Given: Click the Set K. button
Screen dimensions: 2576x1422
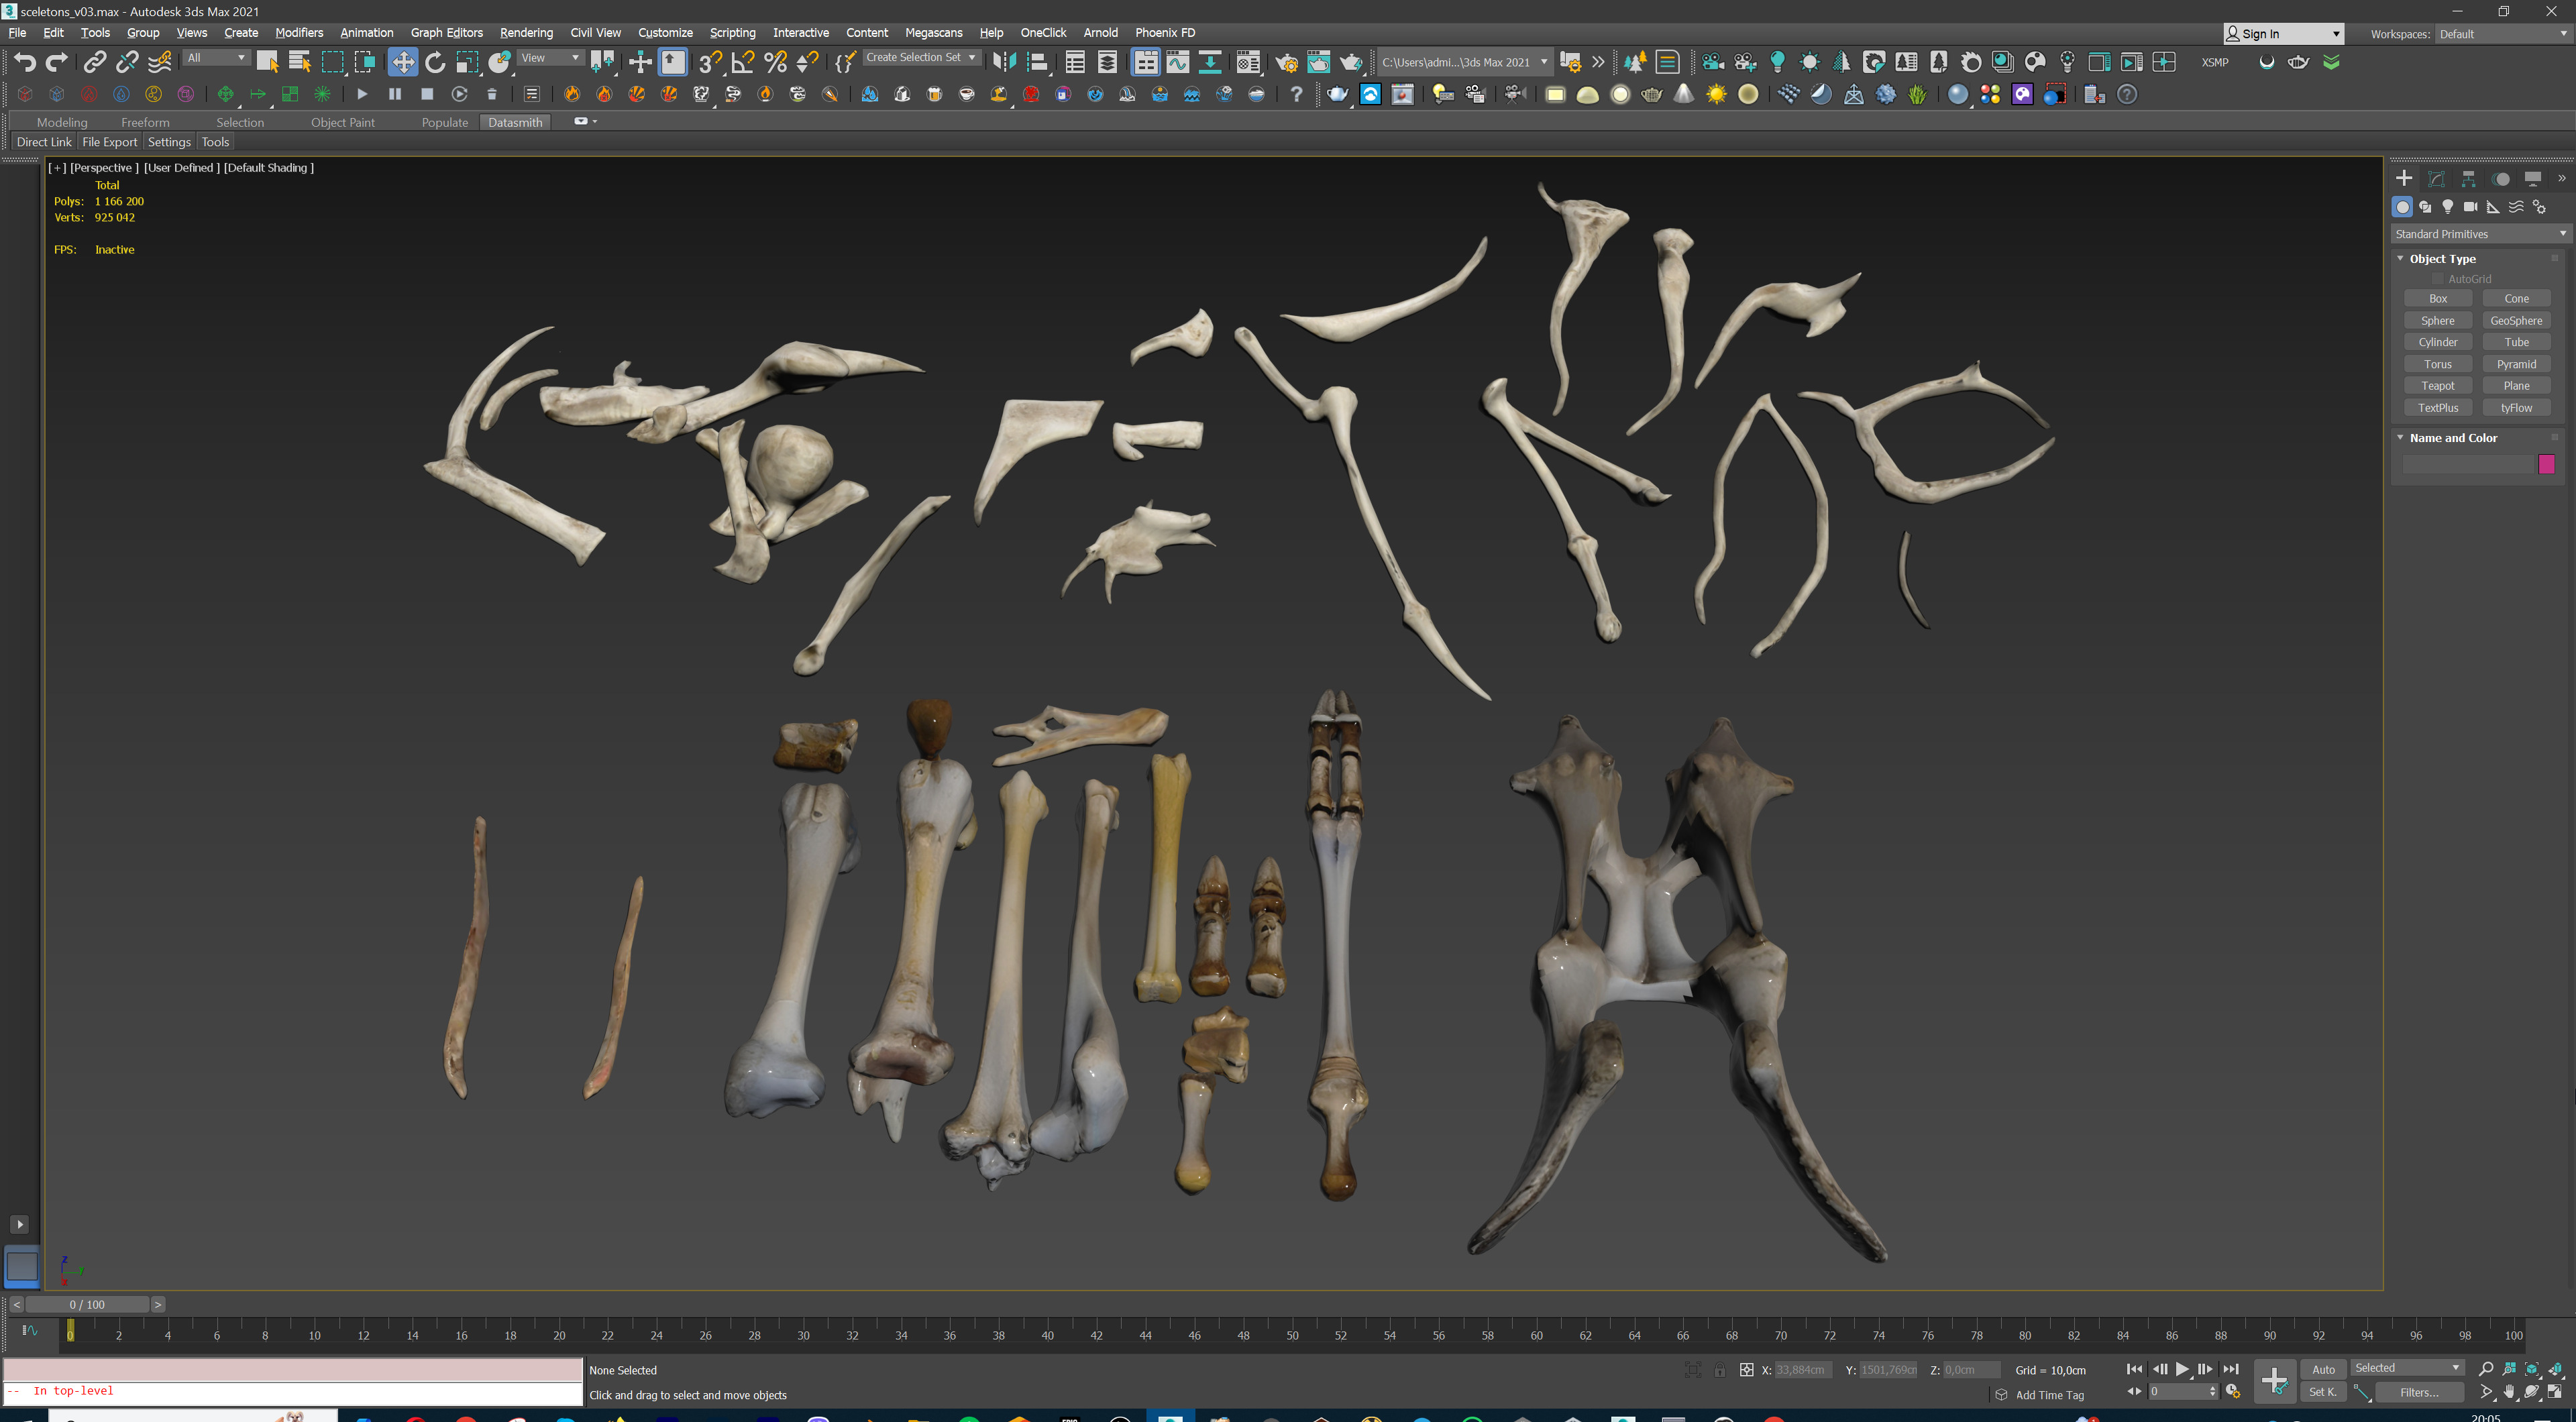Looking at the screenshot, I should [2323, 1392].
